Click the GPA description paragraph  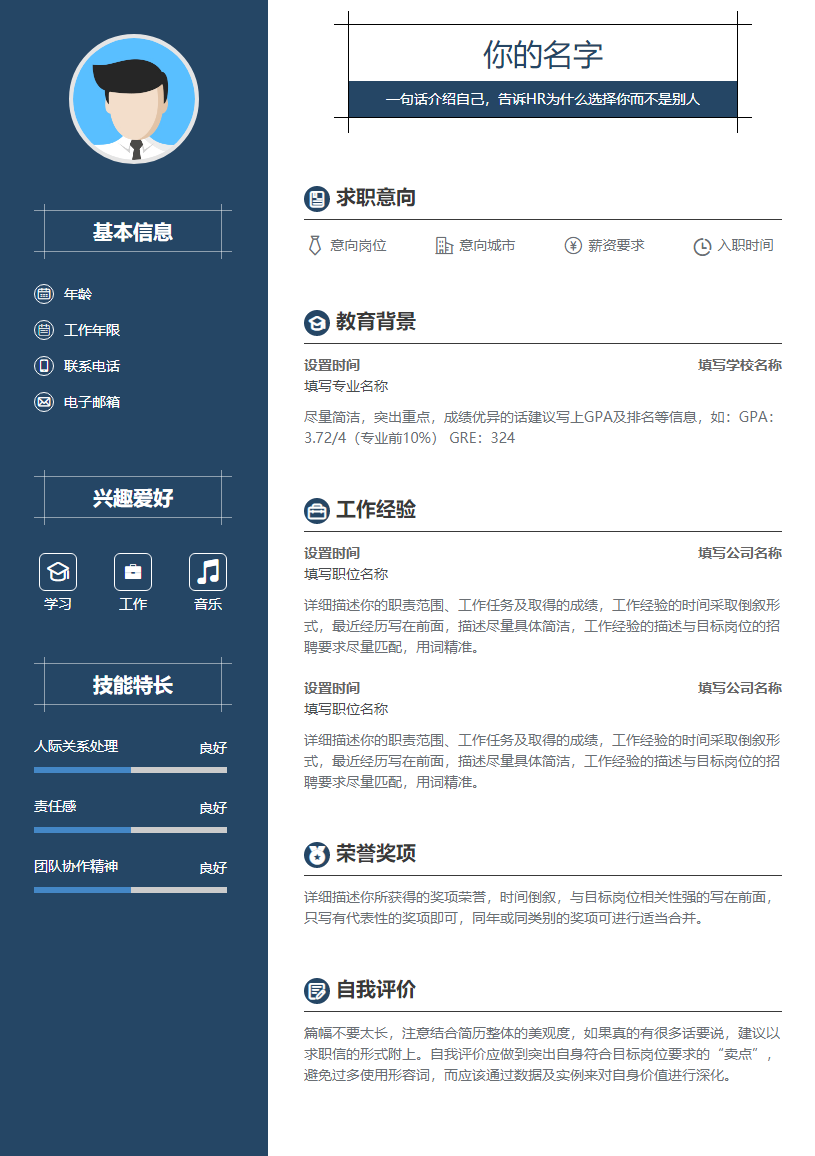click(x=540, y=428)
